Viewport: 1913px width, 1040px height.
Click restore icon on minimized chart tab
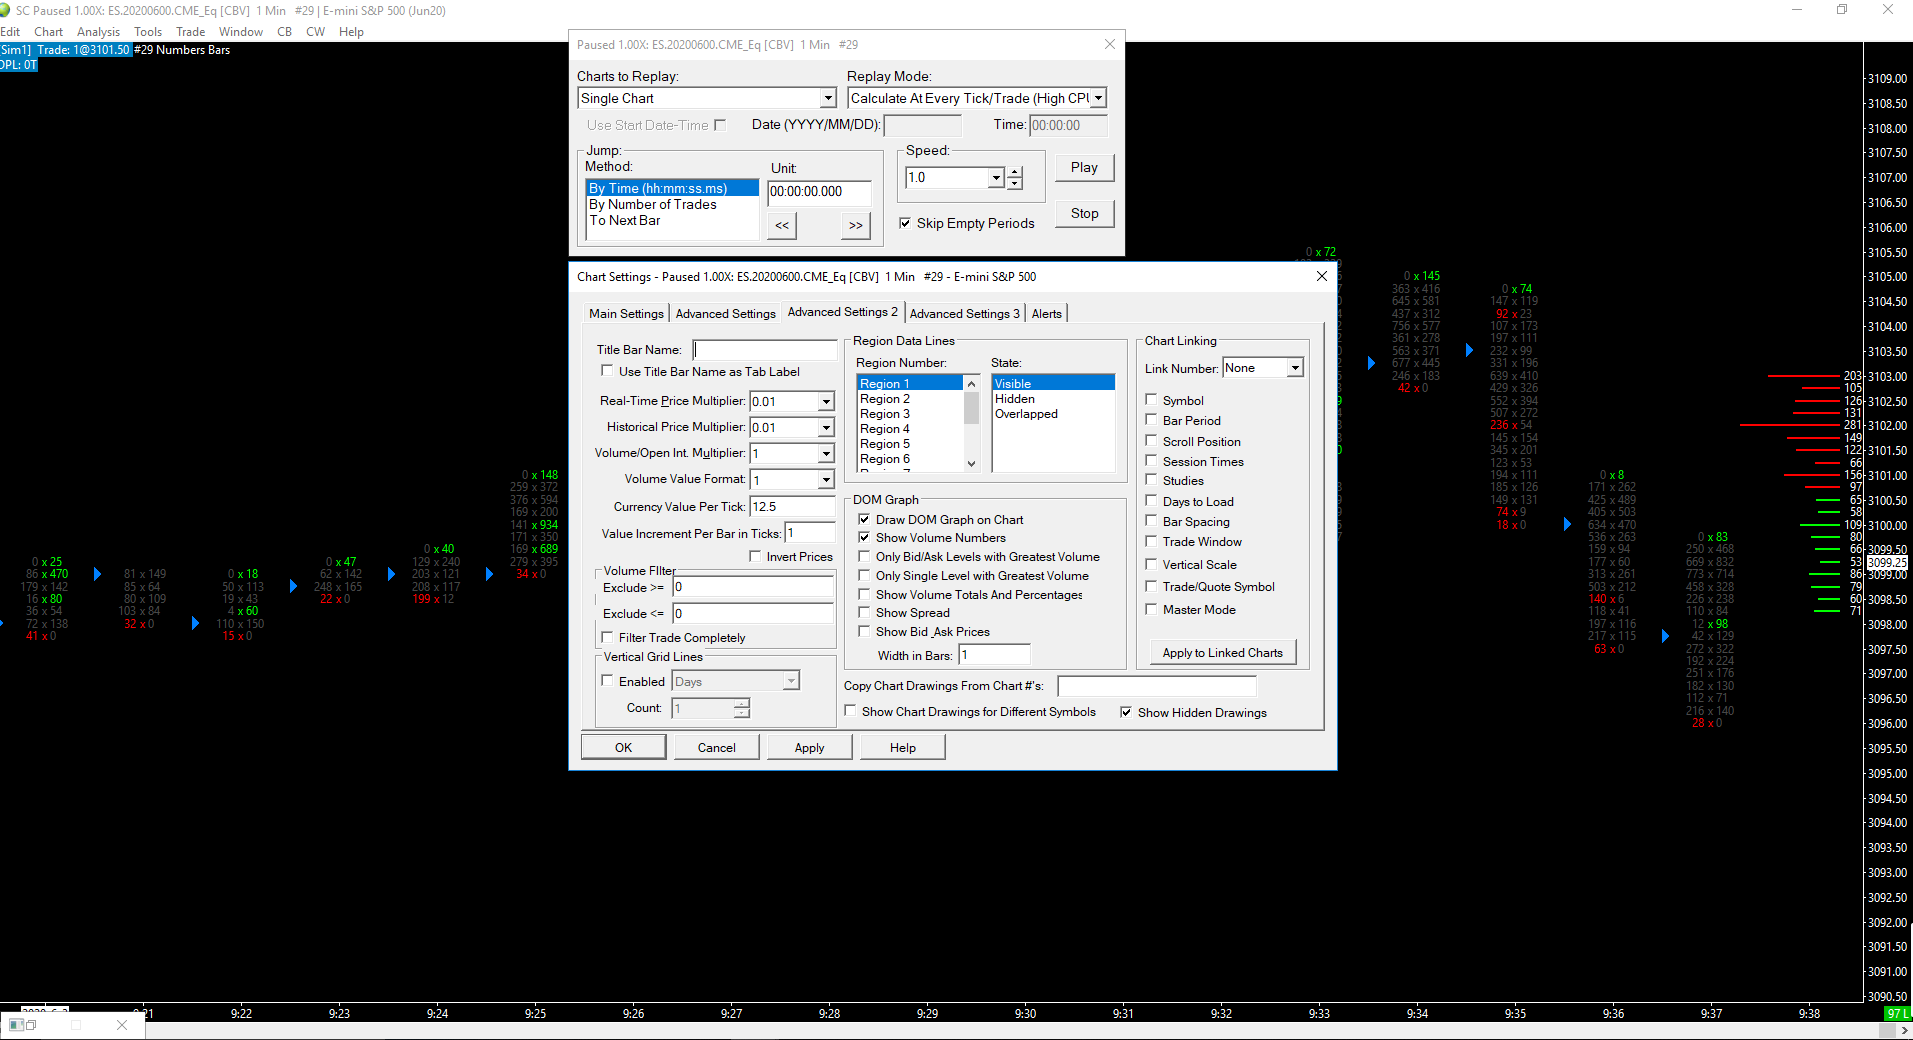click(30, 1025)
